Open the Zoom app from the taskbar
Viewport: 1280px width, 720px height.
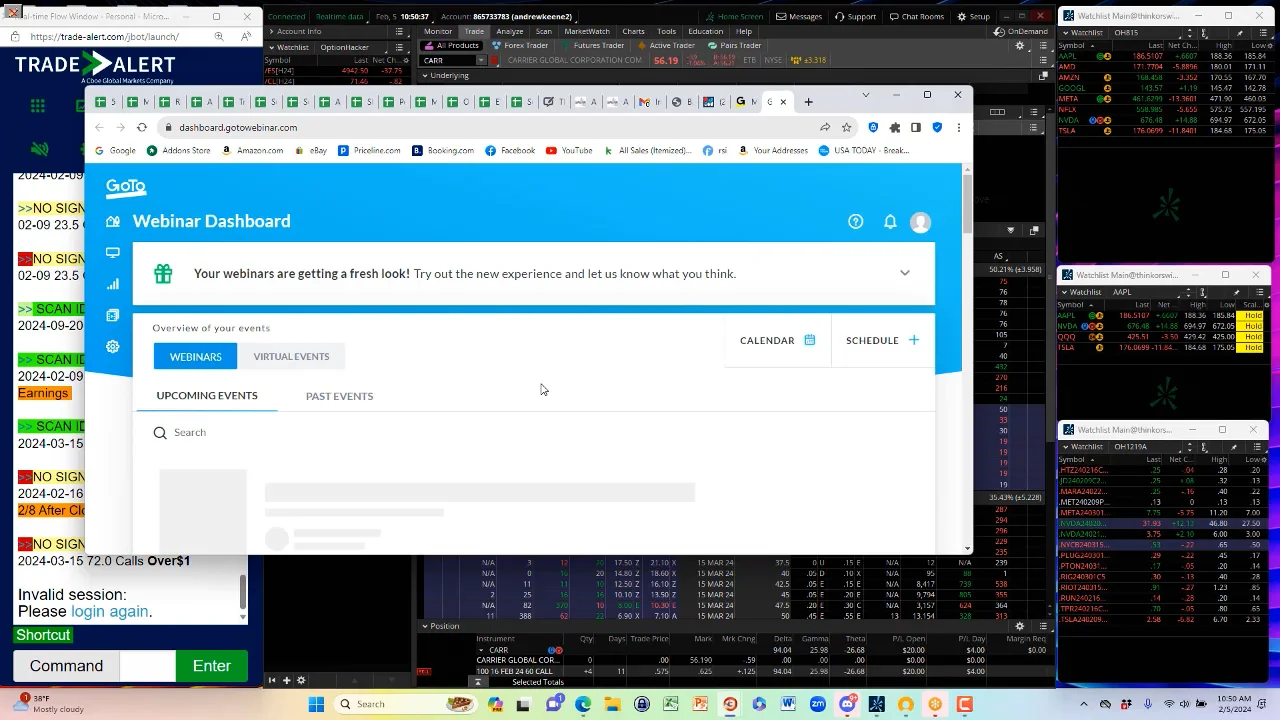[x=818, y=704]
